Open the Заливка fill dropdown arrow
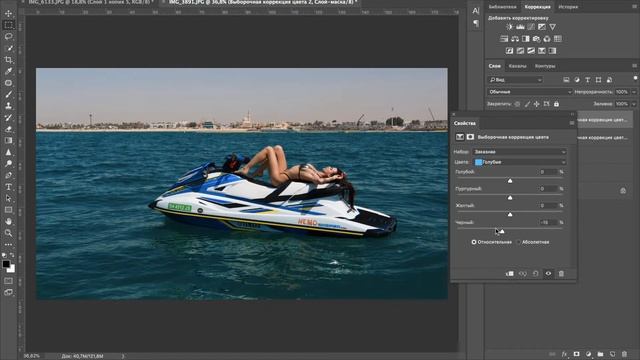The image size is (640, 360). pyautogui.click(x=634, y=104)
